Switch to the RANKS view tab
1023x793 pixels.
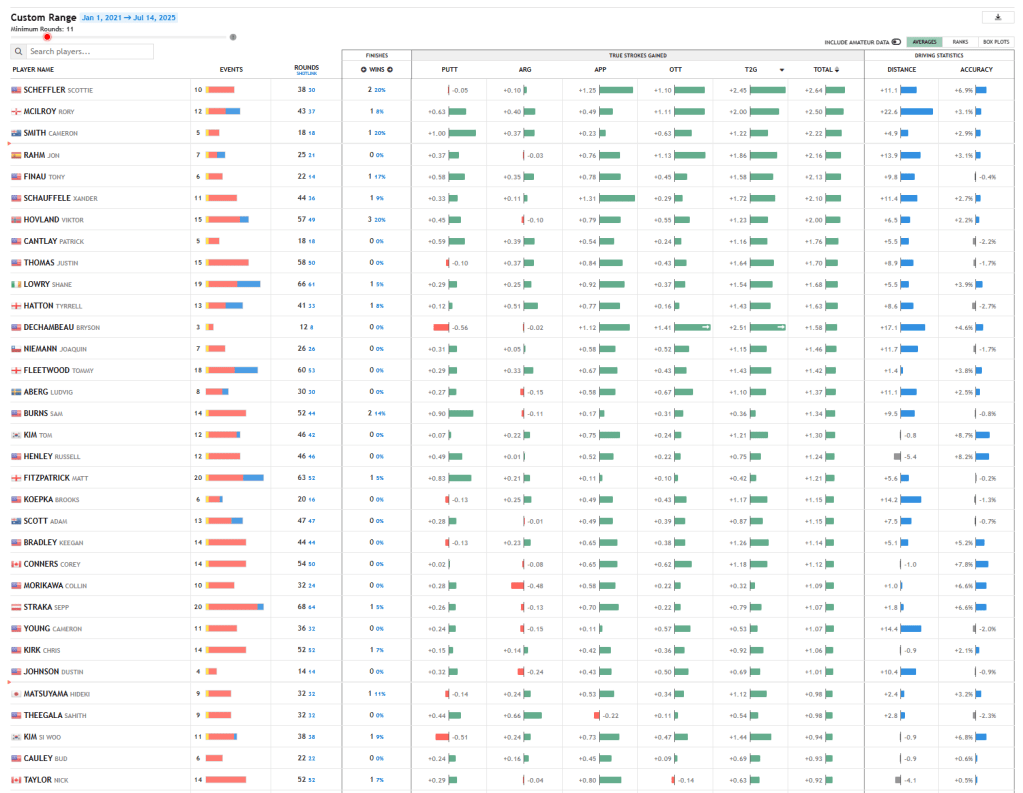(959, 42)
